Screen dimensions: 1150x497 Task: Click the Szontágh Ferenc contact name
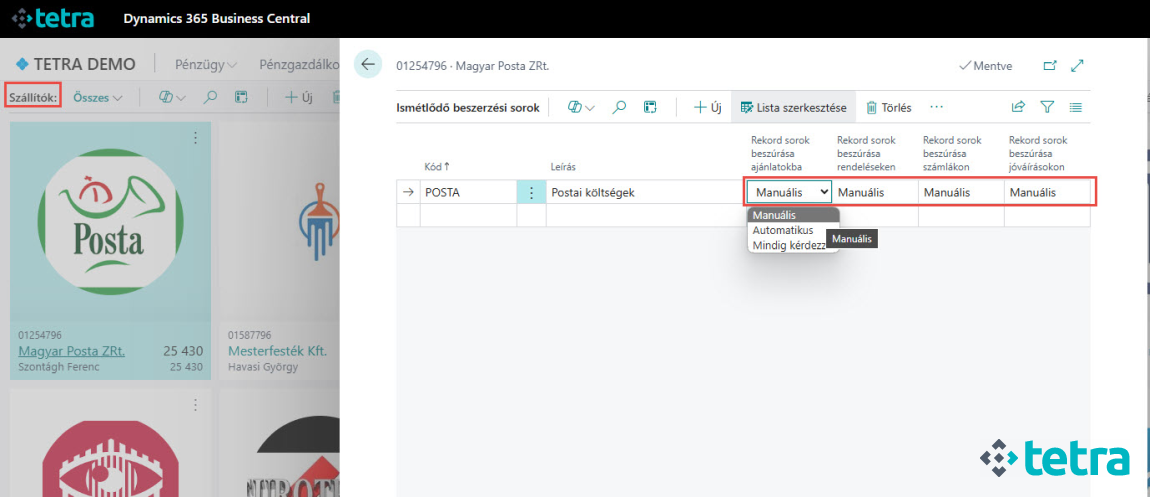tap(58, 367)
